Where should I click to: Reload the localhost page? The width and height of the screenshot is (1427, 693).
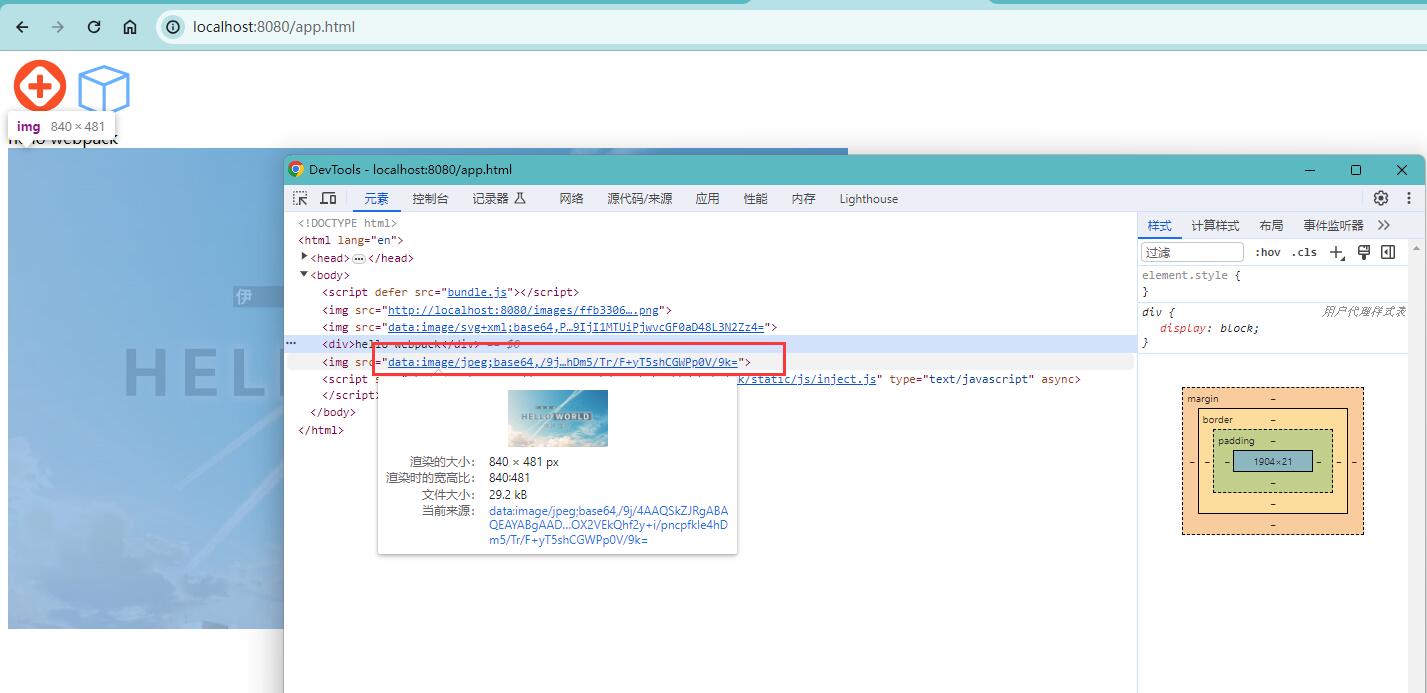point(94,27)
